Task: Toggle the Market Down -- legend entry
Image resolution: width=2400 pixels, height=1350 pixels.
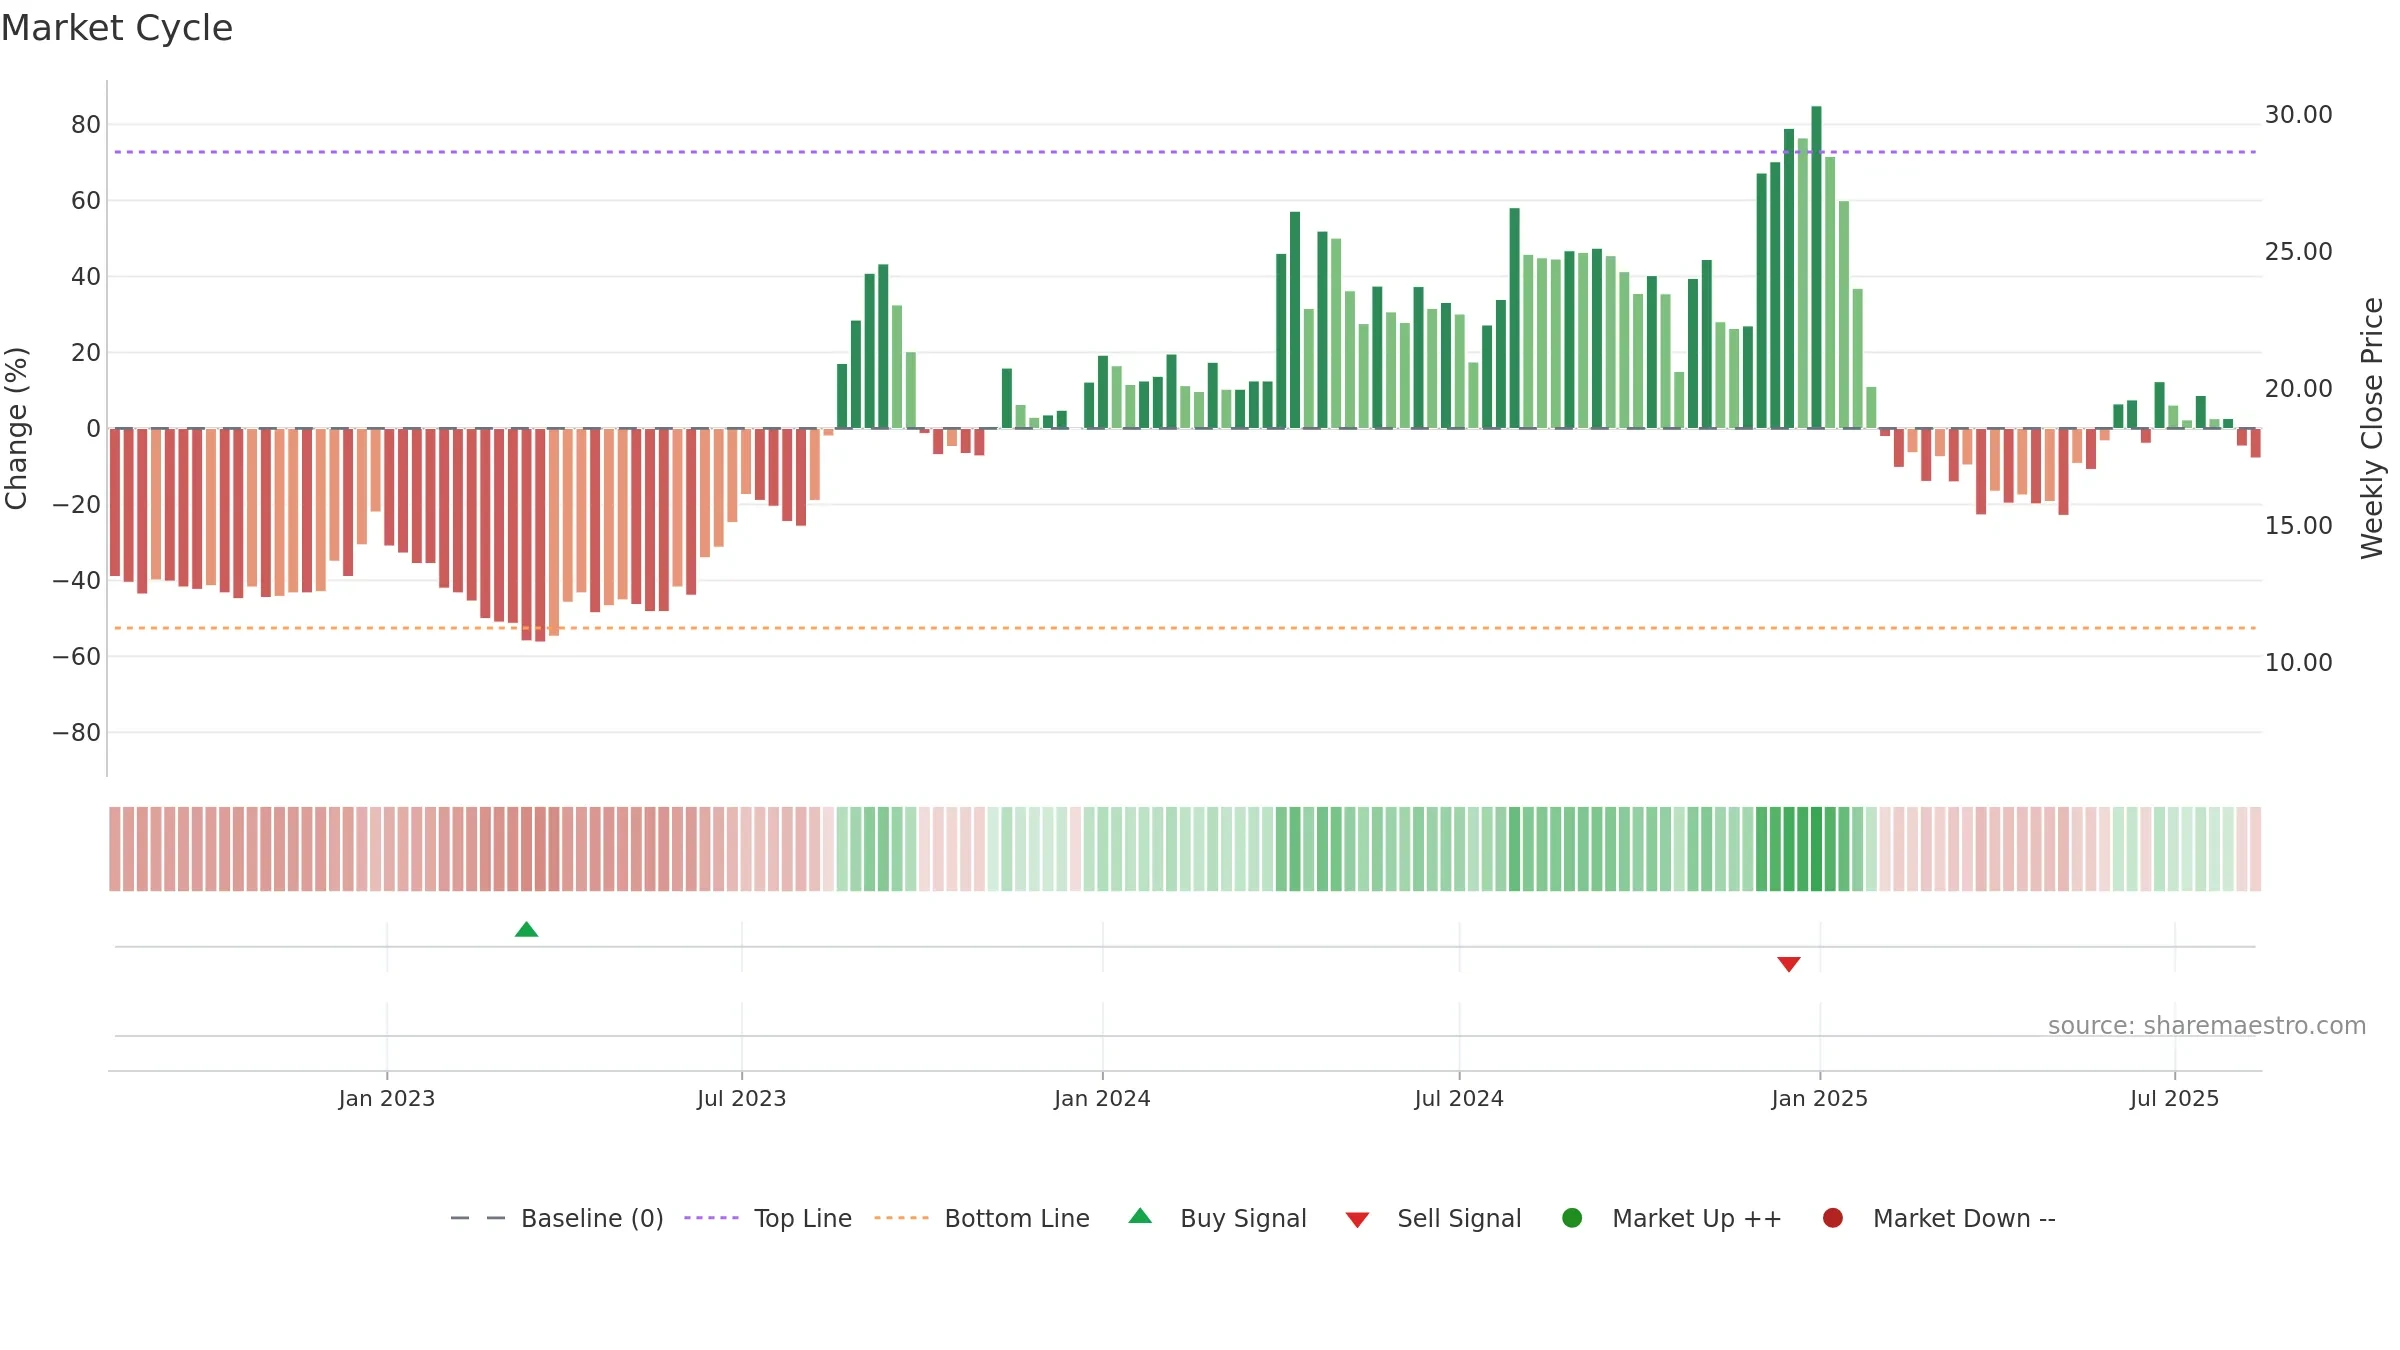Action: [1939, 1218]
